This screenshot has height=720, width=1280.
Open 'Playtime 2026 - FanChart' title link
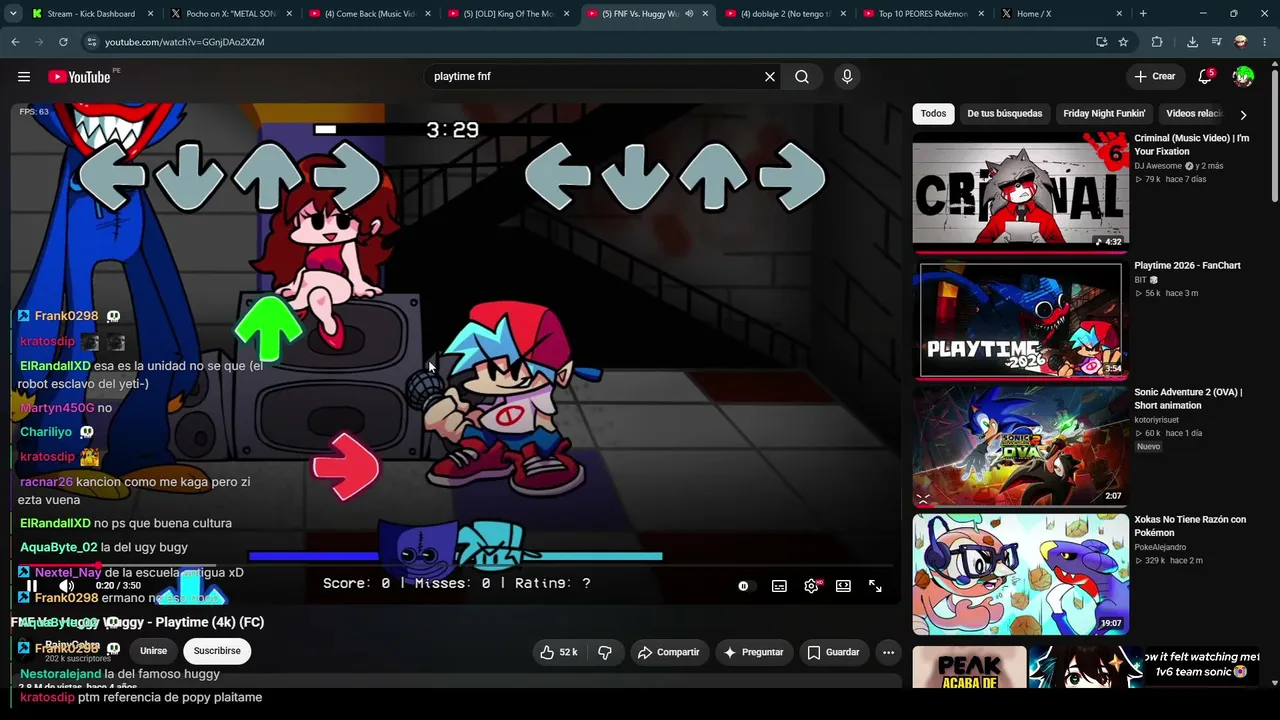point(1187,266)
